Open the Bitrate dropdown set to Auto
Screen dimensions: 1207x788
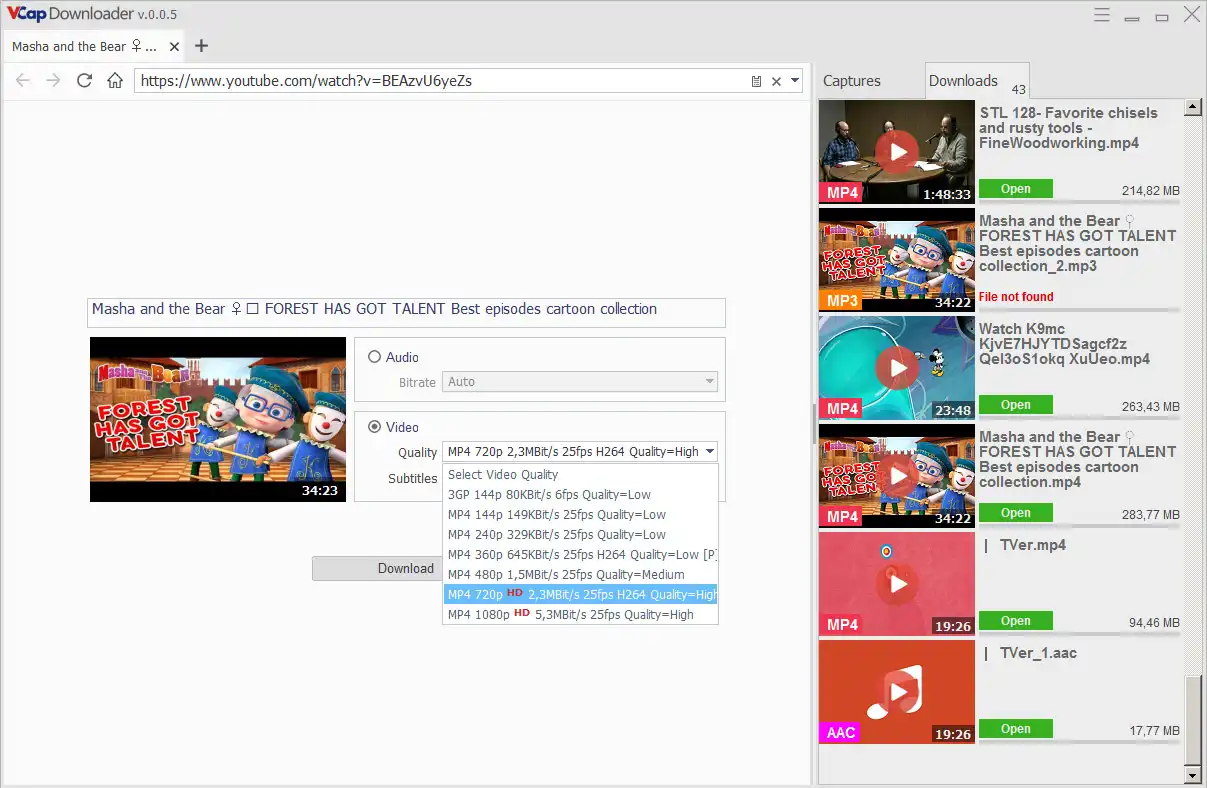pyautogui.click(x=580, y=381)
